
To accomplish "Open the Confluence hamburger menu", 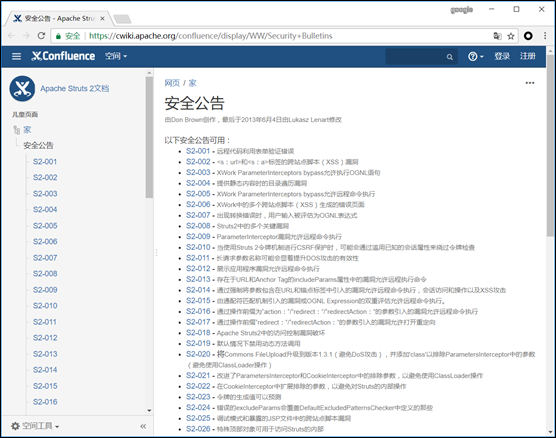I will pyautogui.click(x=16, y=56).
